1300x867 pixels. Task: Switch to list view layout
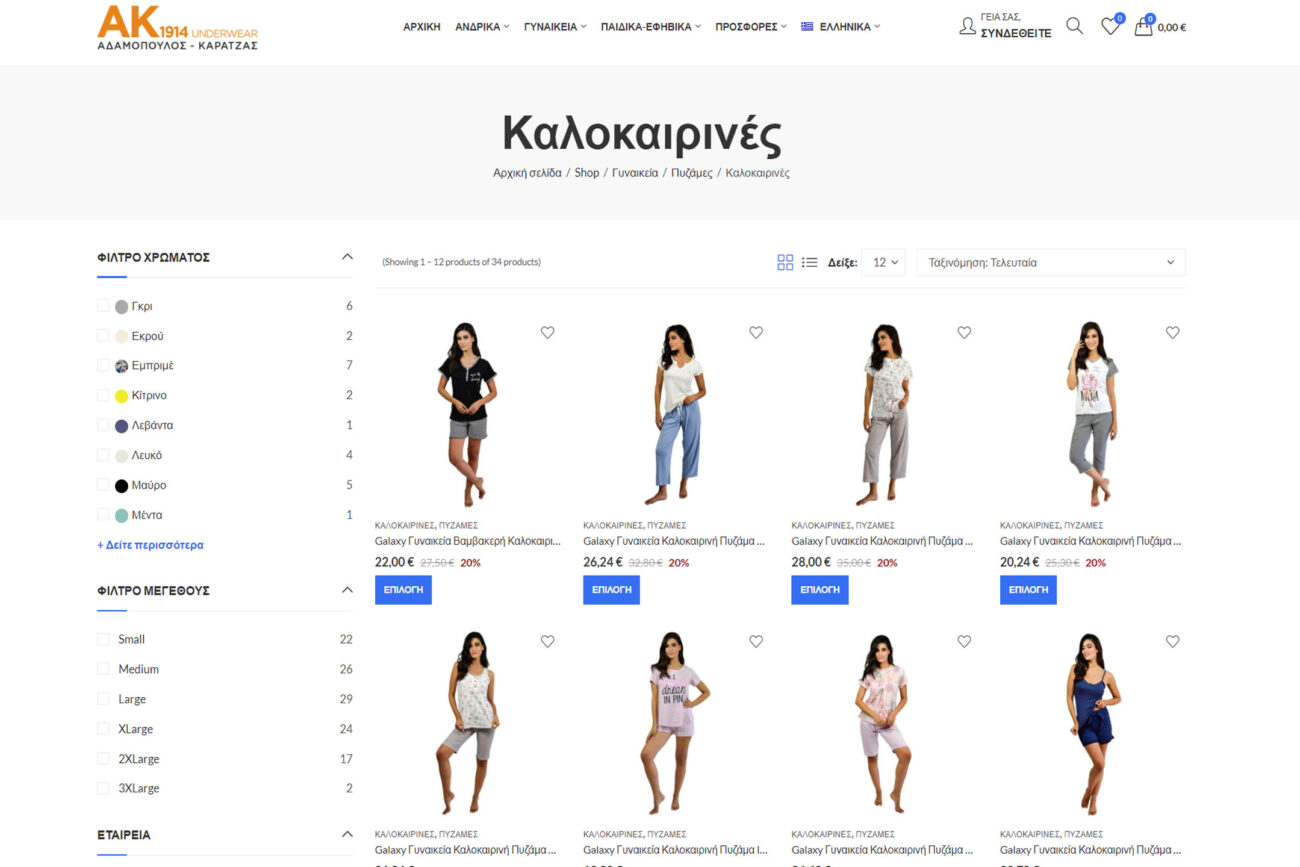click(x=809, y=262)
